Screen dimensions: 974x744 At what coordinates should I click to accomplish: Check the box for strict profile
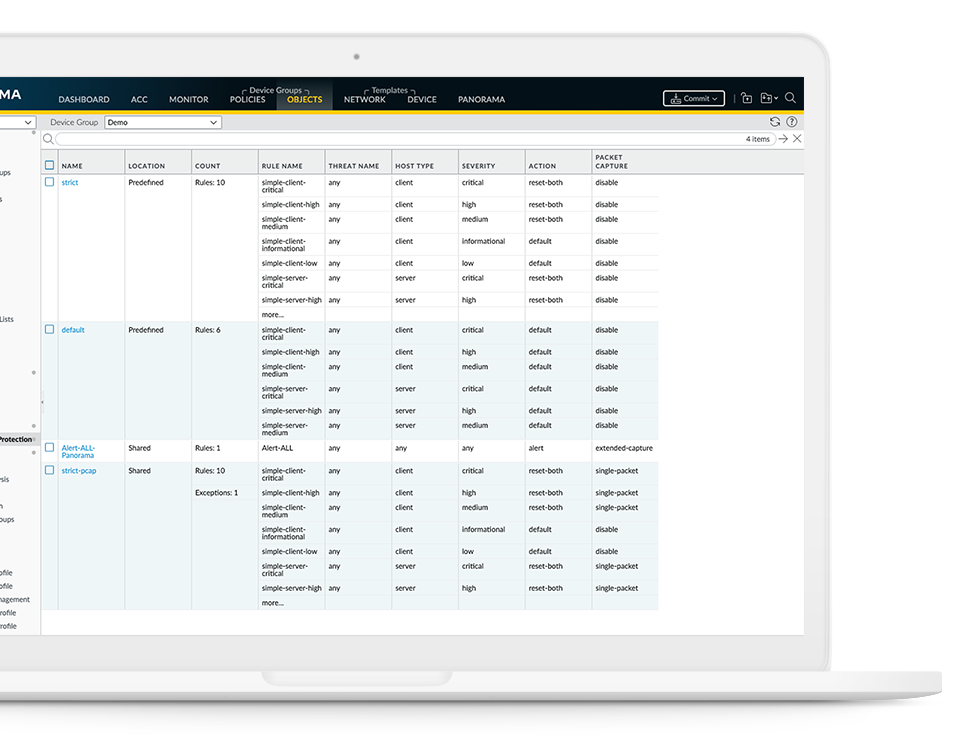click(x=50, y=183)
